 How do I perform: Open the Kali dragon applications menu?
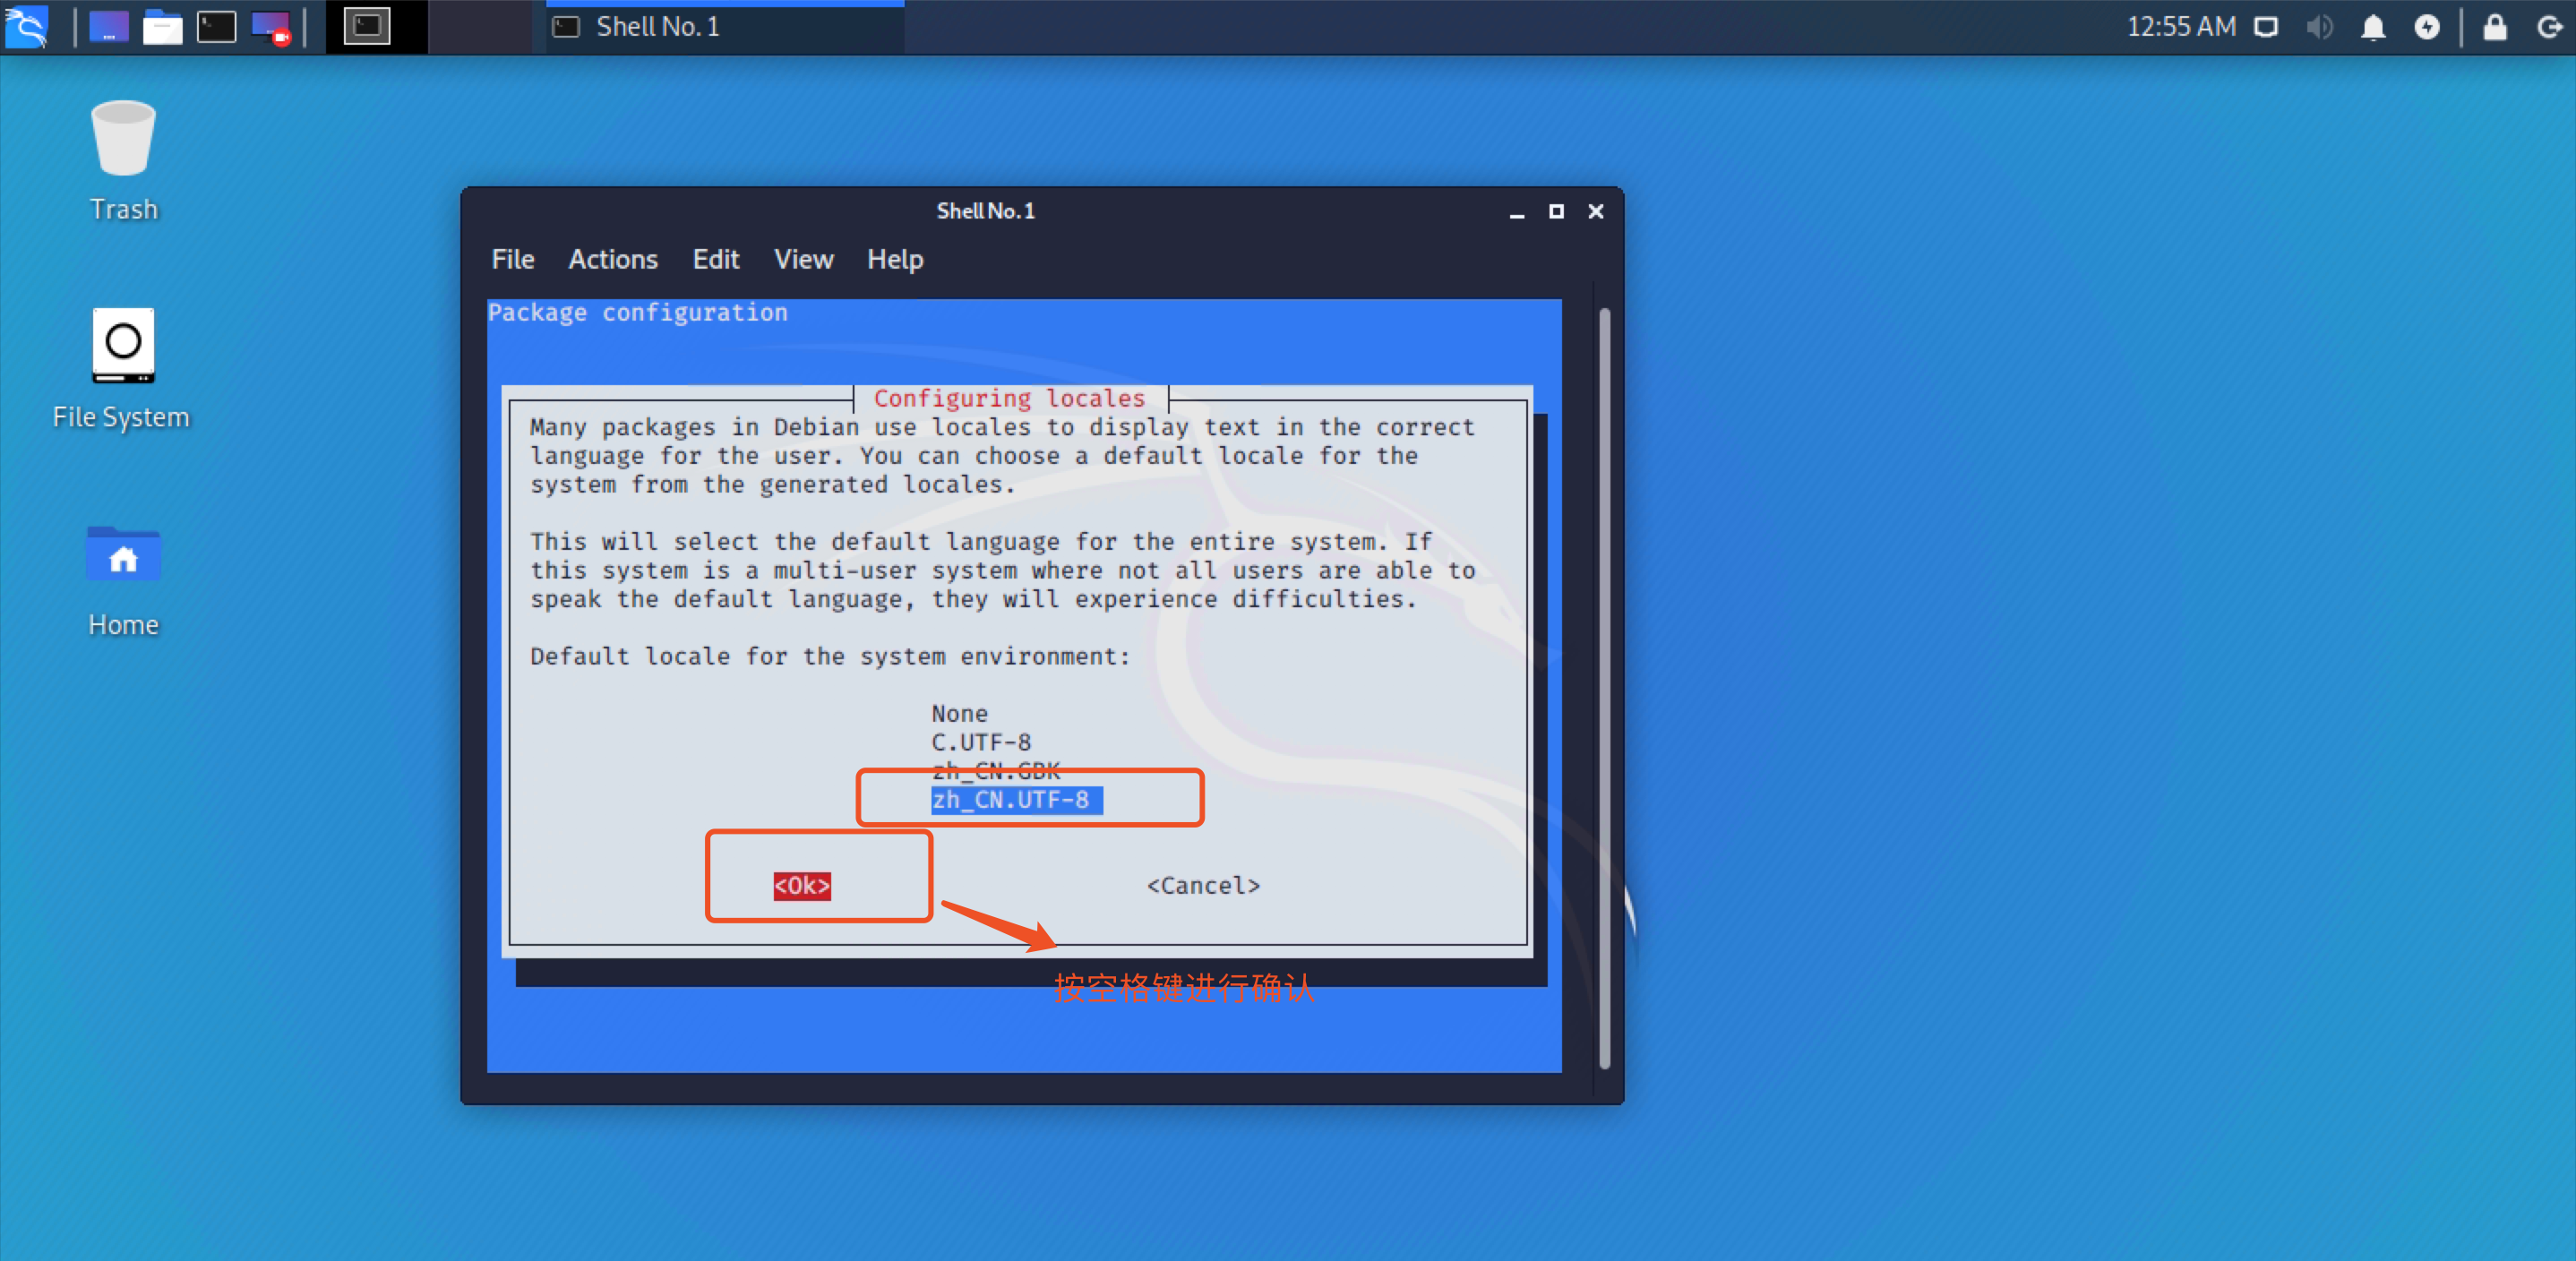(27, 26)
